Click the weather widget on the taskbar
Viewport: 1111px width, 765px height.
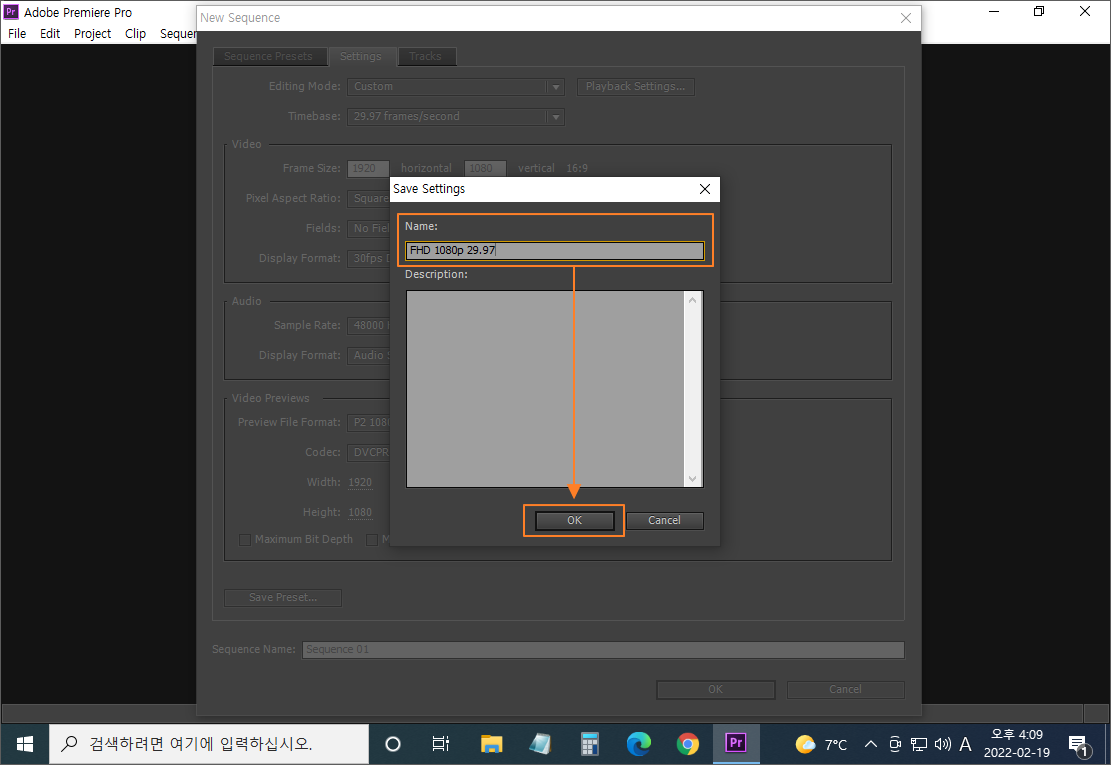[821, 744]
